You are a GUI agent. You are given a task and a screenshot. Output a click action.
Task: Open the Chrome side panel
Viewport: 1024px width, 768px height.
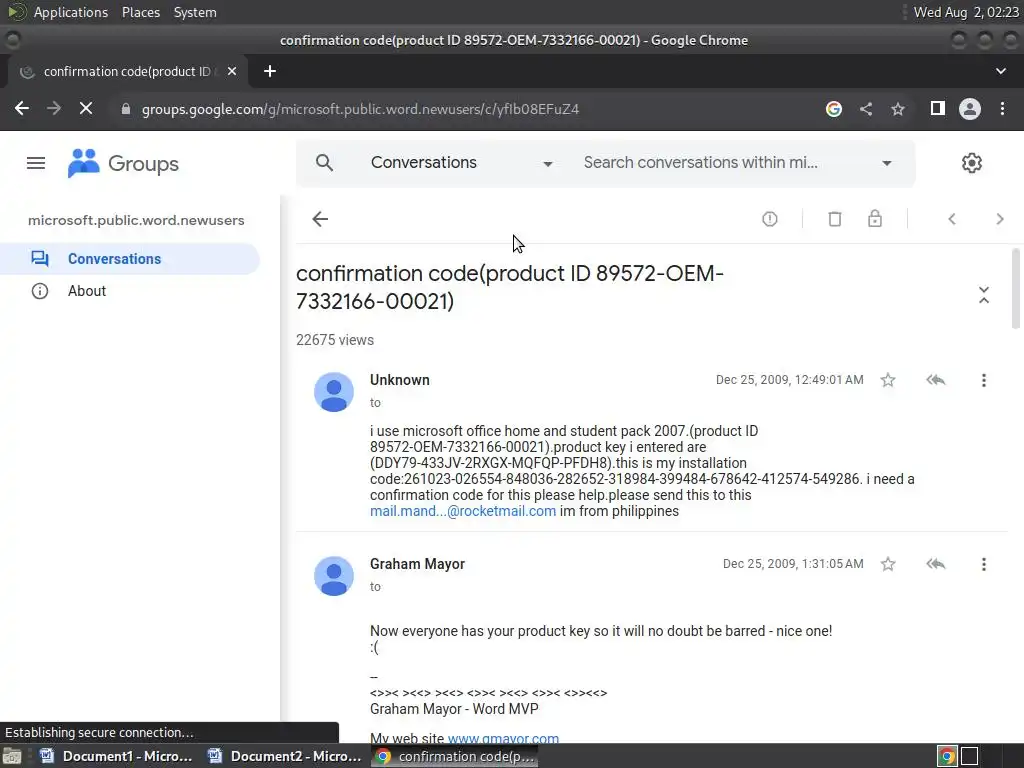(x=938, y=108)
